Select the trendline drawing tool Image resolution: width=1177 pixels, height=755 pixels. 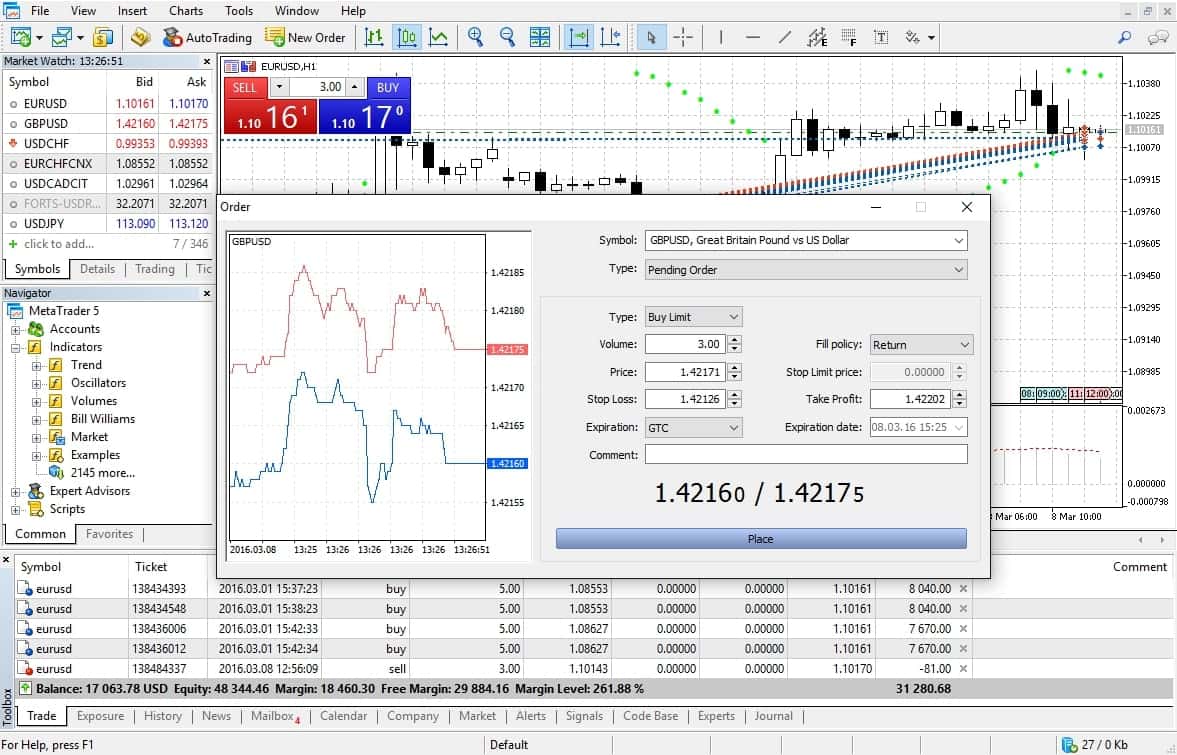pos(784,37)
